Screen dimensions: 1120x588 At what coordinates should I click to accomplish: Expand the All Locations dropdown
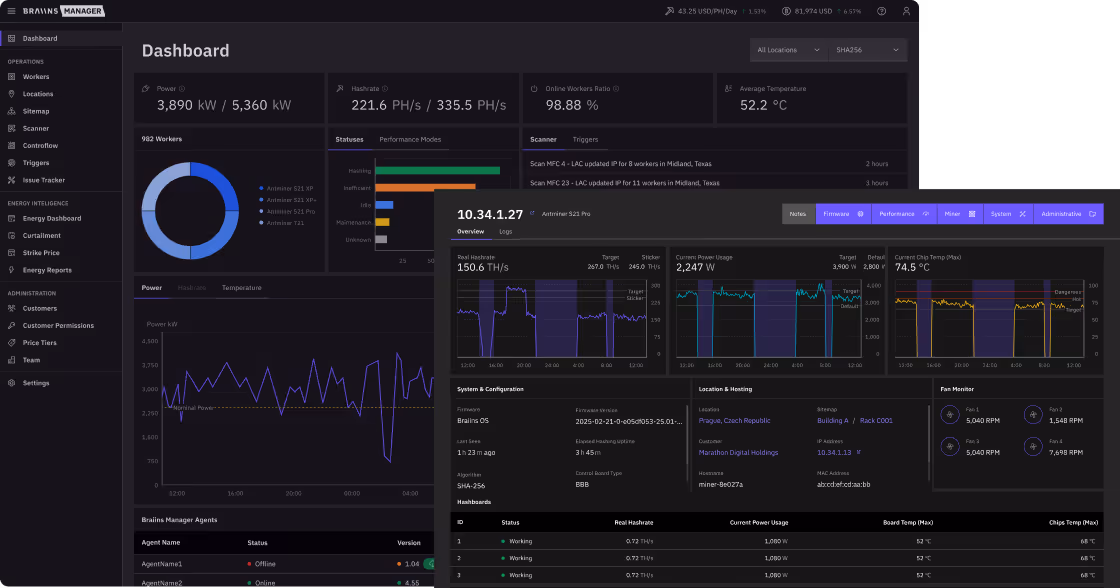click(789, 50)
